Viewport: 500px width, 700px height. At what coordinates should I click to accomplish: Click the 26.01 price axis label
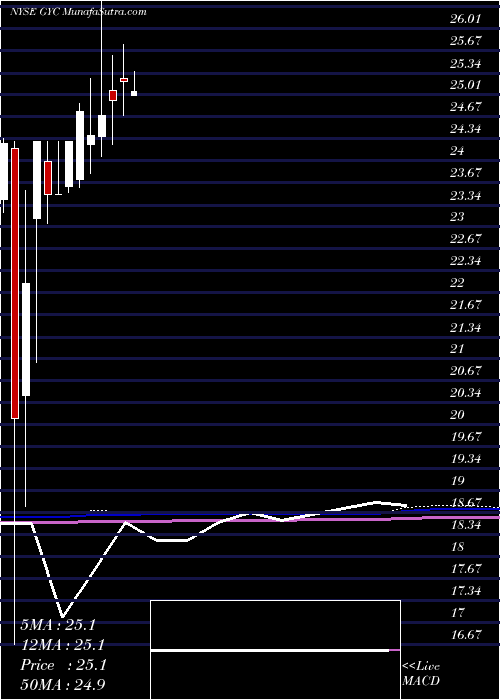tap(466, 19)
